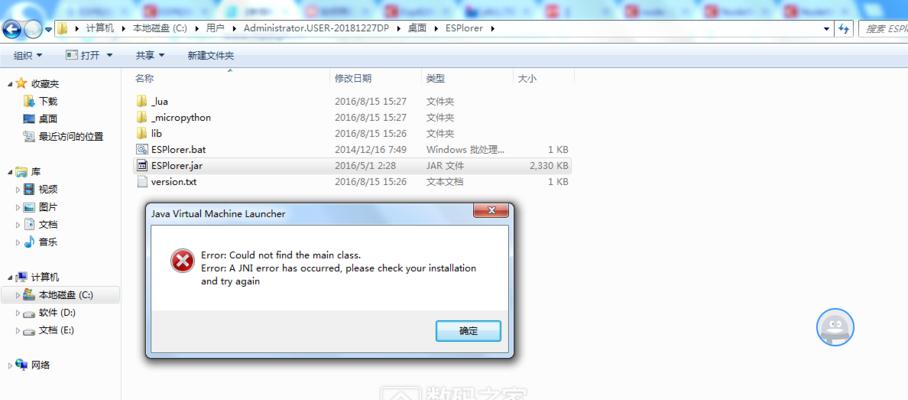Expand the 视频 library tree node
The height and width of the screenshot is (400, 908).
[18, 189]
